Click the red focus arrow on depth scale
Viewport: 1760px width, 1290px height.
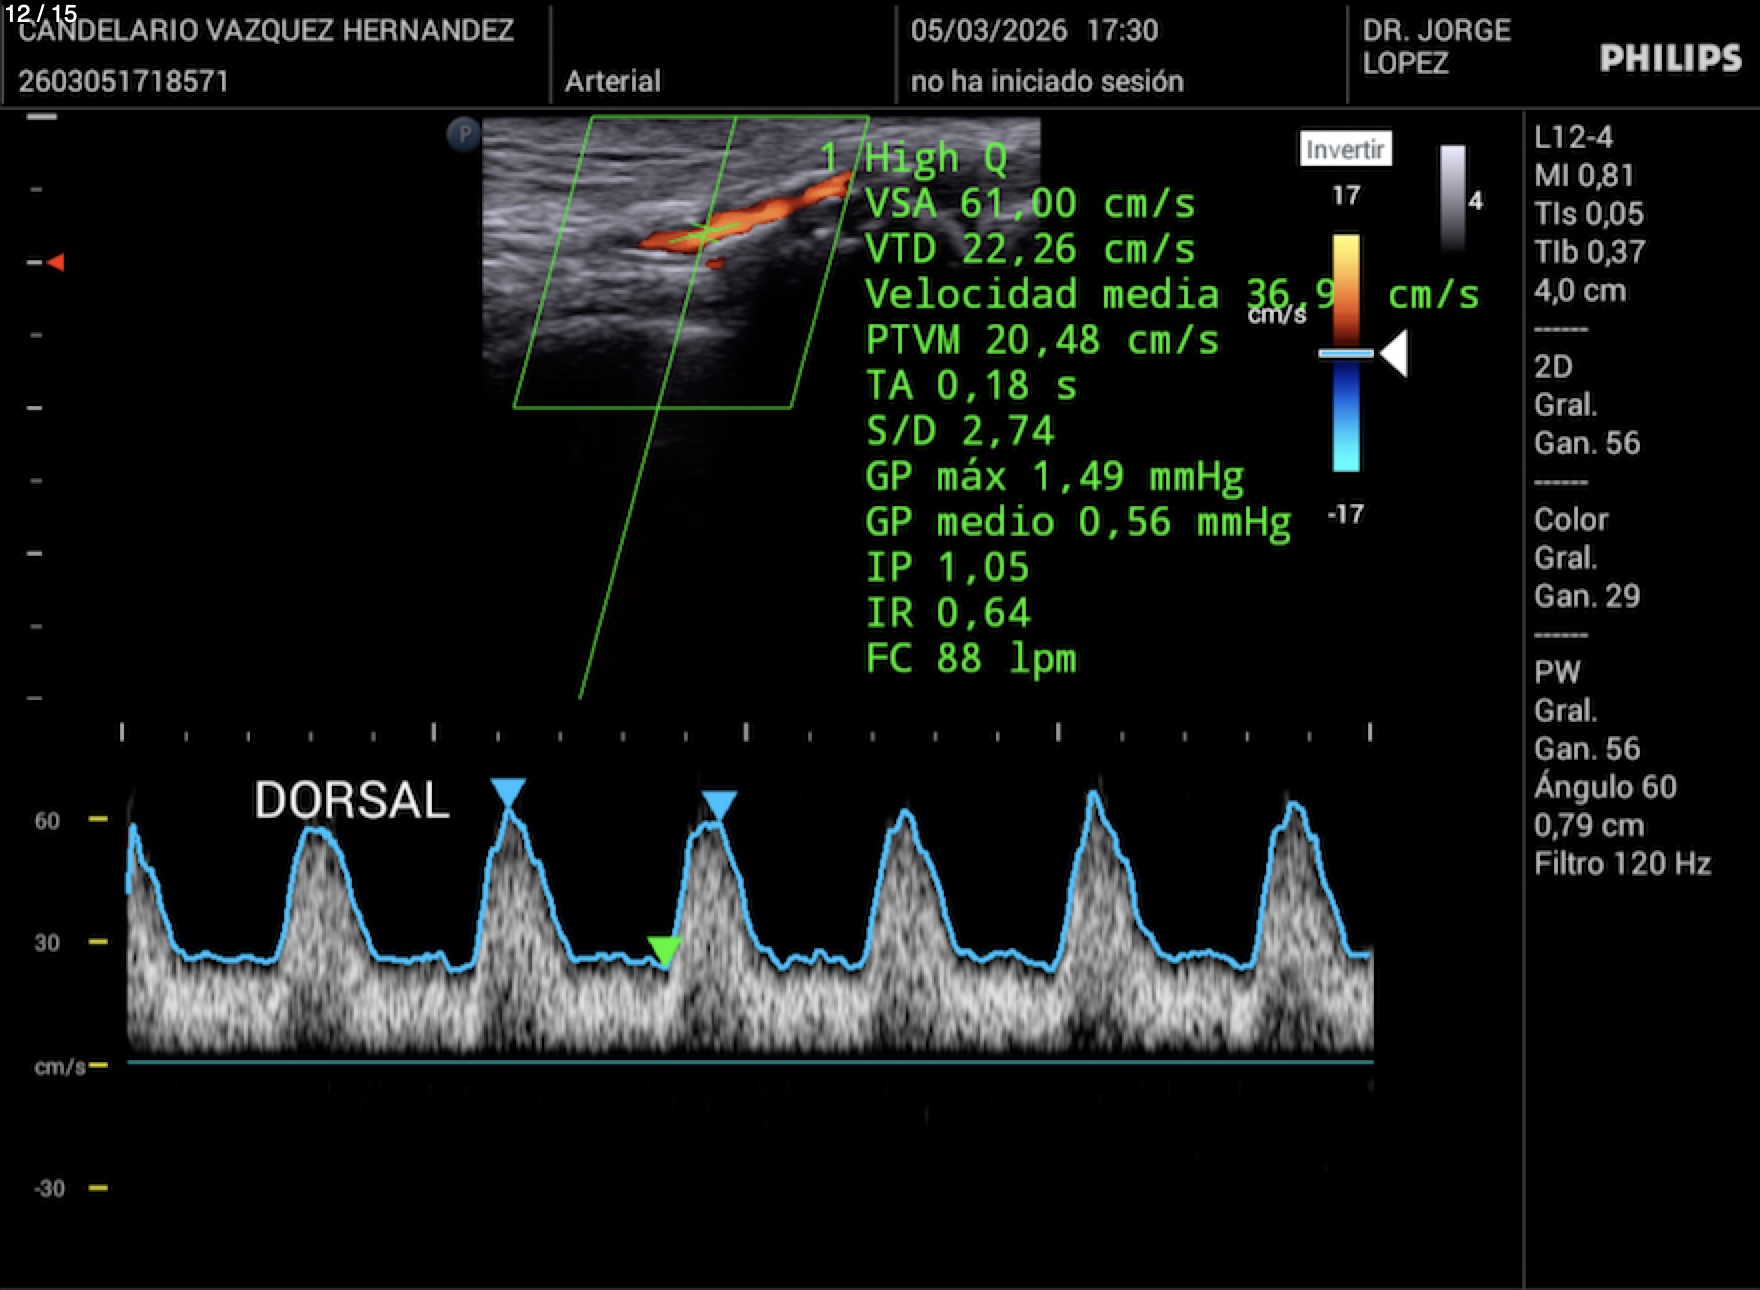coord(56,262)
